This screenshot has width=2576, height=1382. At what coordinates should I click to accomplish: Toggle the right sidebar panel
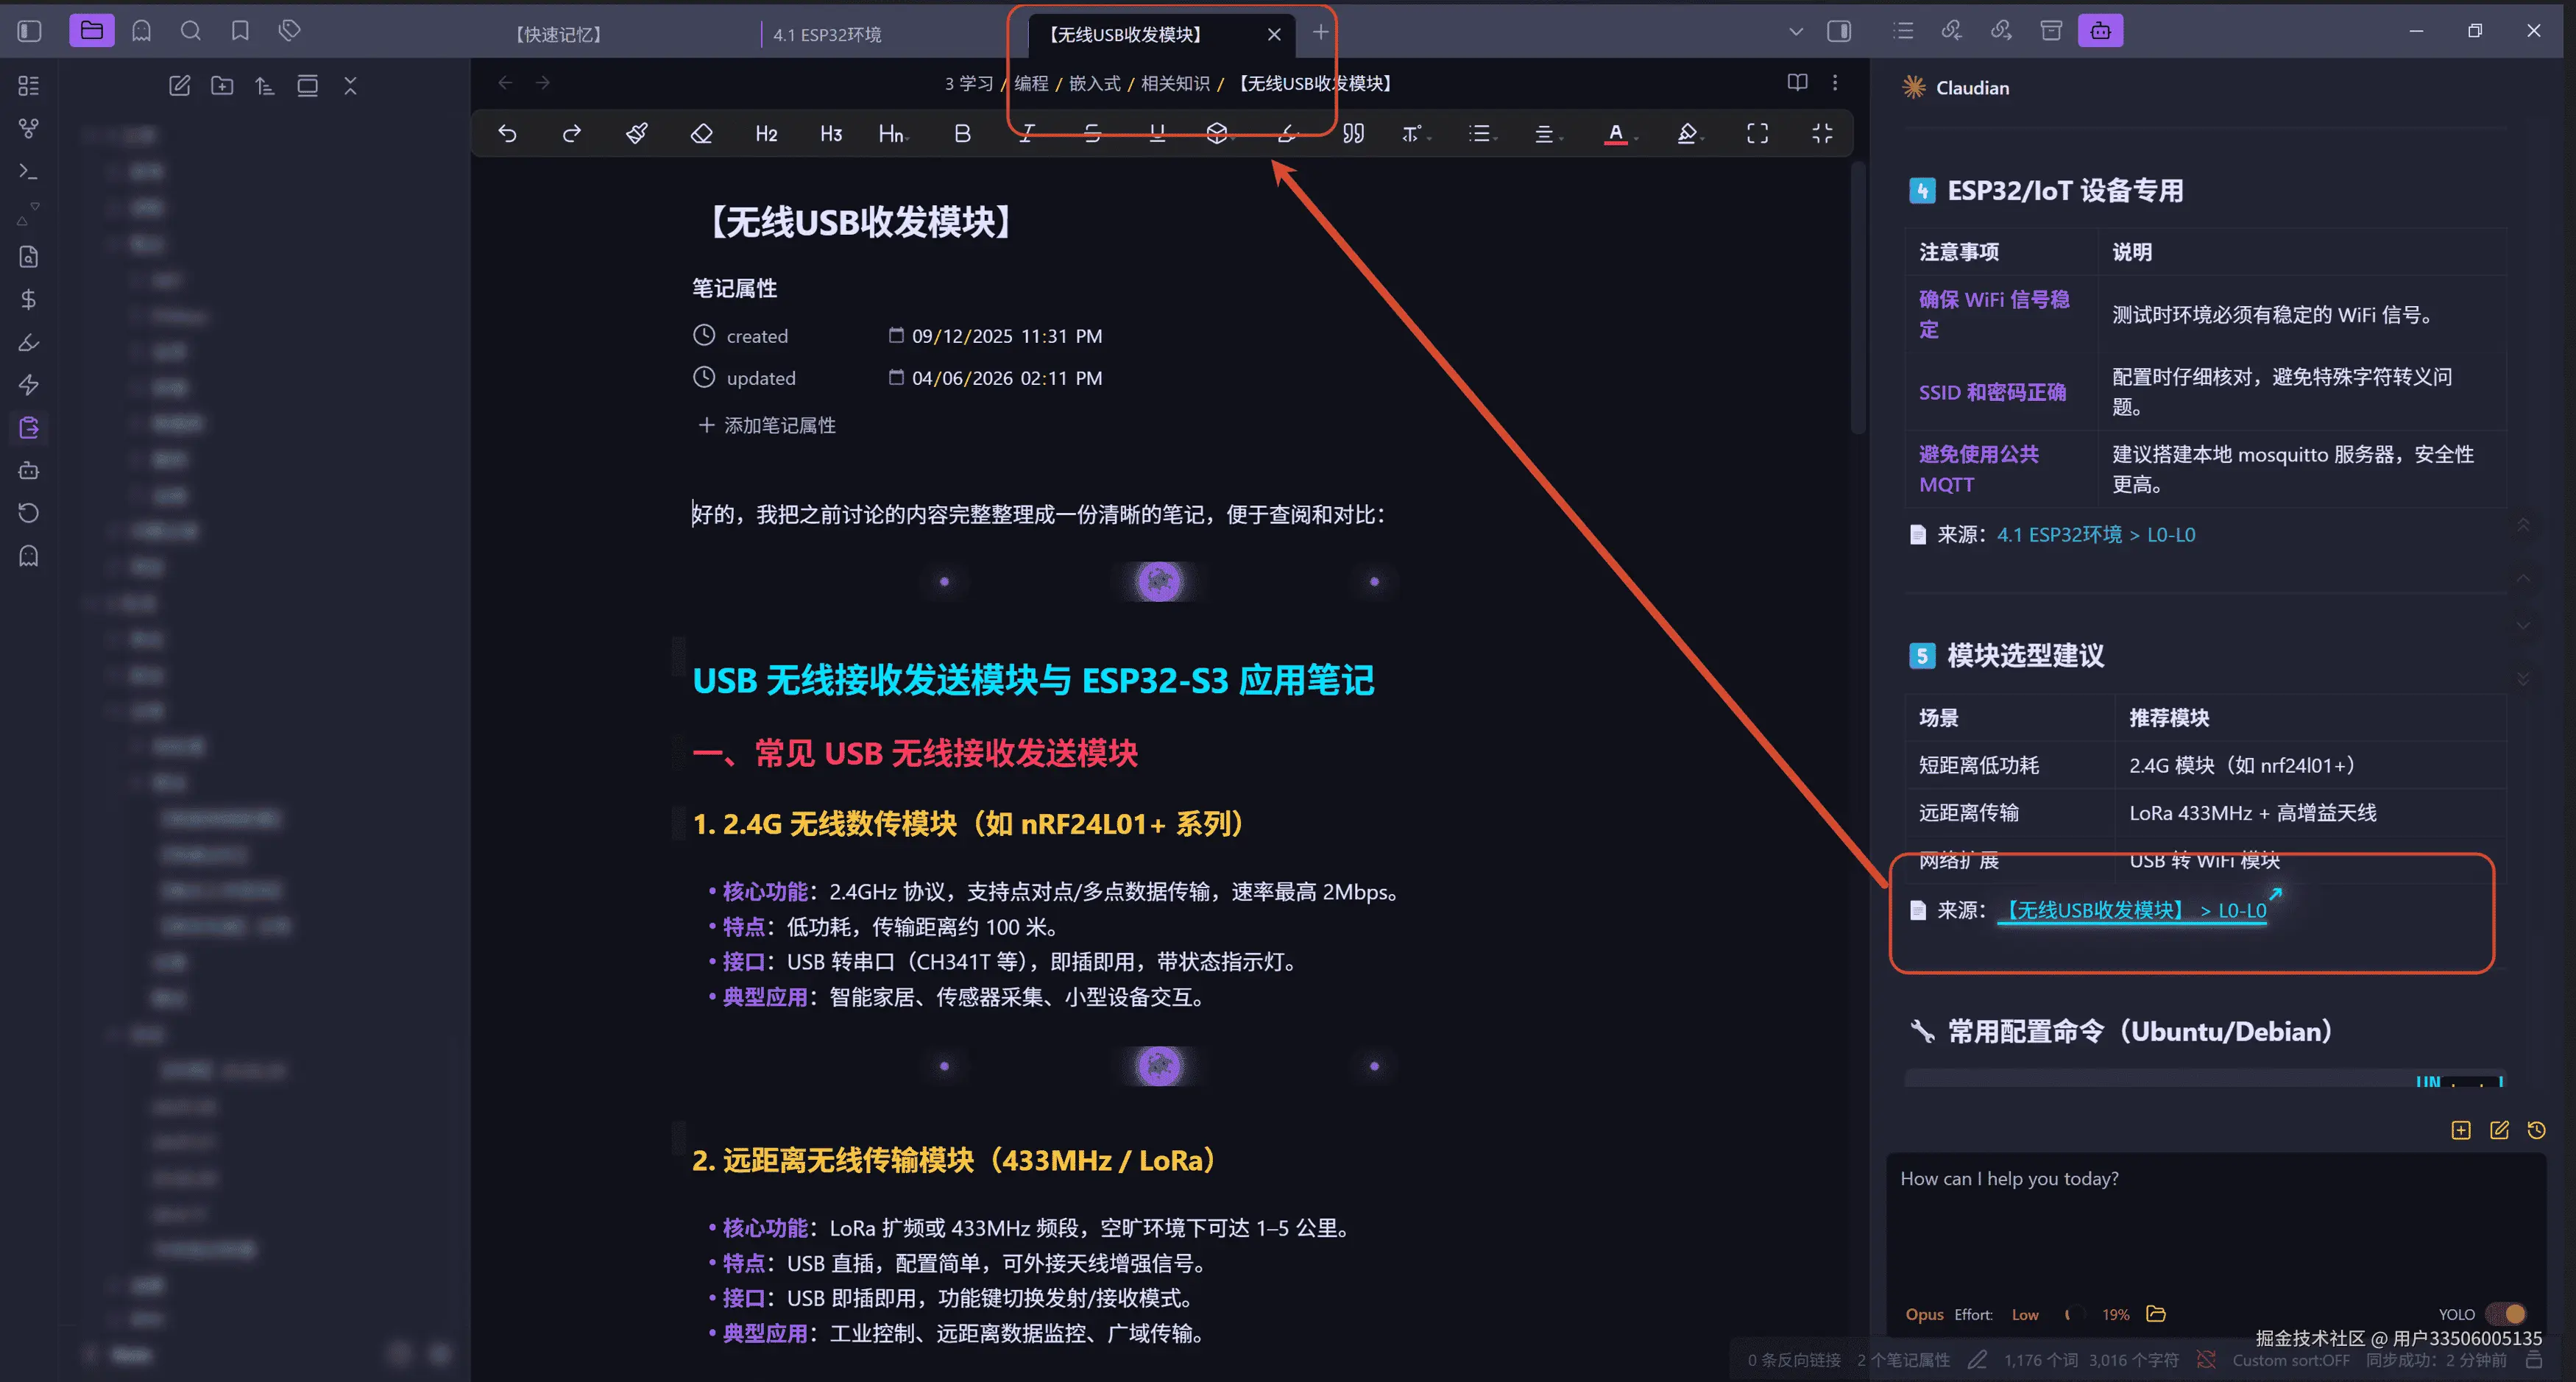click(x=1838, y=31)
